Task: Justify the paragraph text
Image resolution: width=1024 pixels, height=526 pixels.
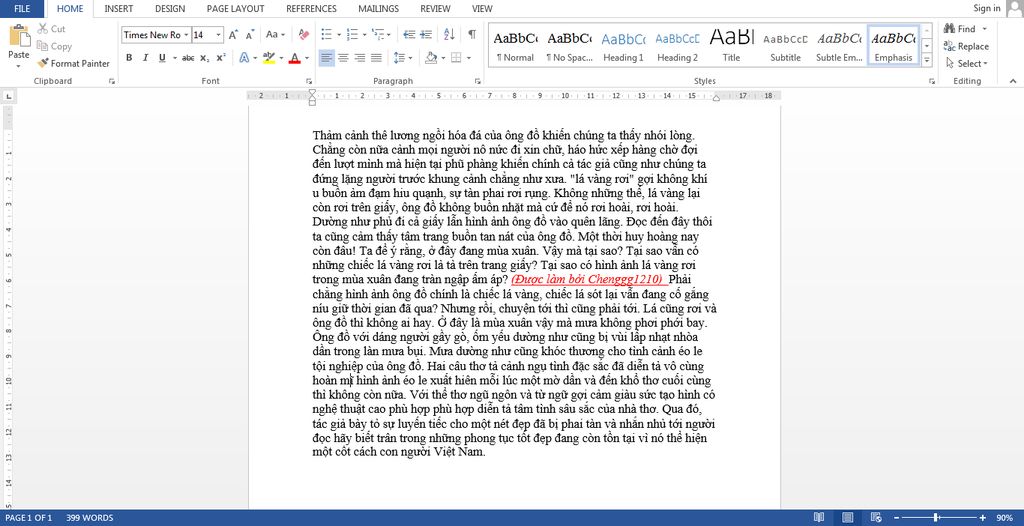Action: point(376,58)
